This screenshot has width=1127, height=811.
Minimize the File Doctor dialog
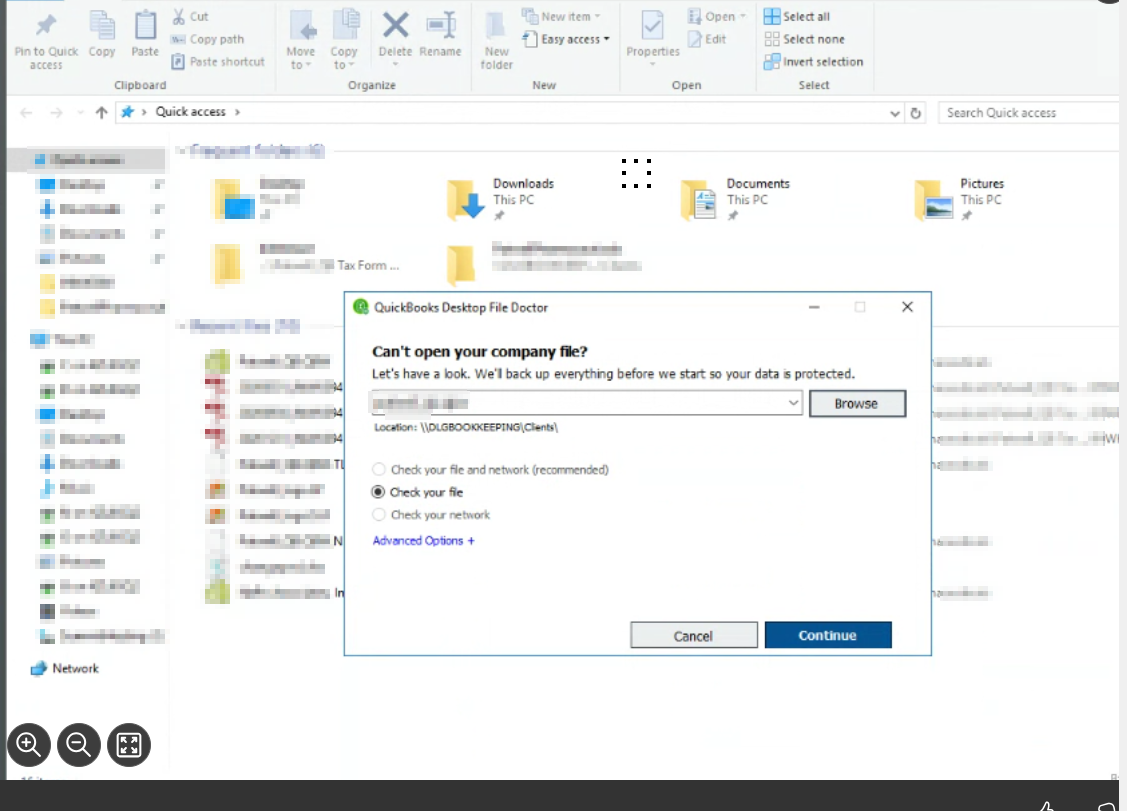tap(814, 307)
